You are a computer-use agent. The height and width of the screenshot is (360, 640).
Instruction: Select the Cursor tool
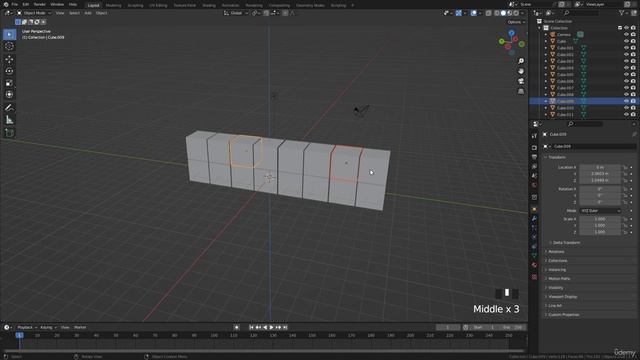click(9, 46)
